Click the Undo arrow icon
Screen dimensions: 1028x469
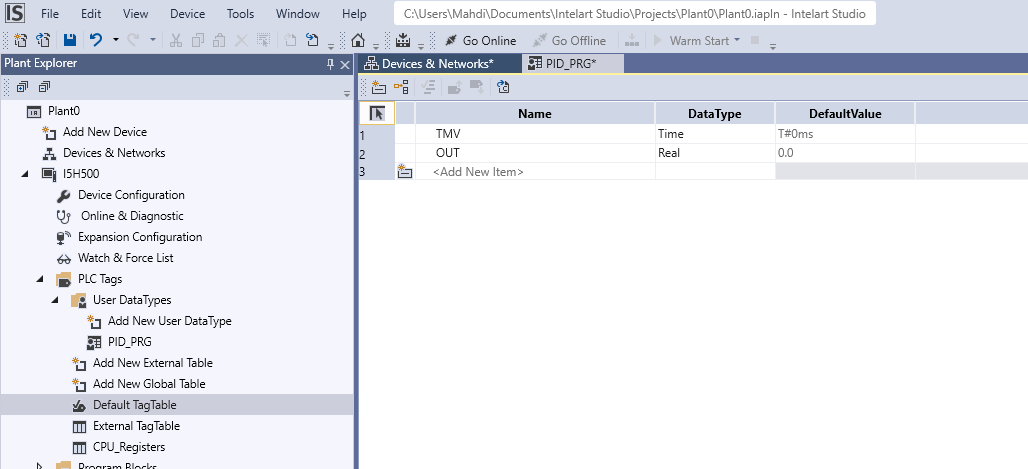click(x=96, y=41)
